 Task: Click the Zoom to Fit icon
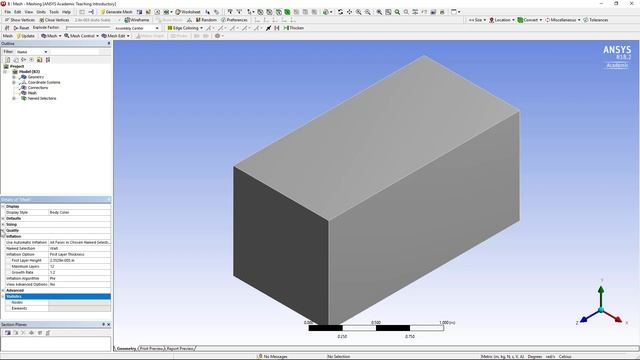pyautogui.click(x=379, y=12)
